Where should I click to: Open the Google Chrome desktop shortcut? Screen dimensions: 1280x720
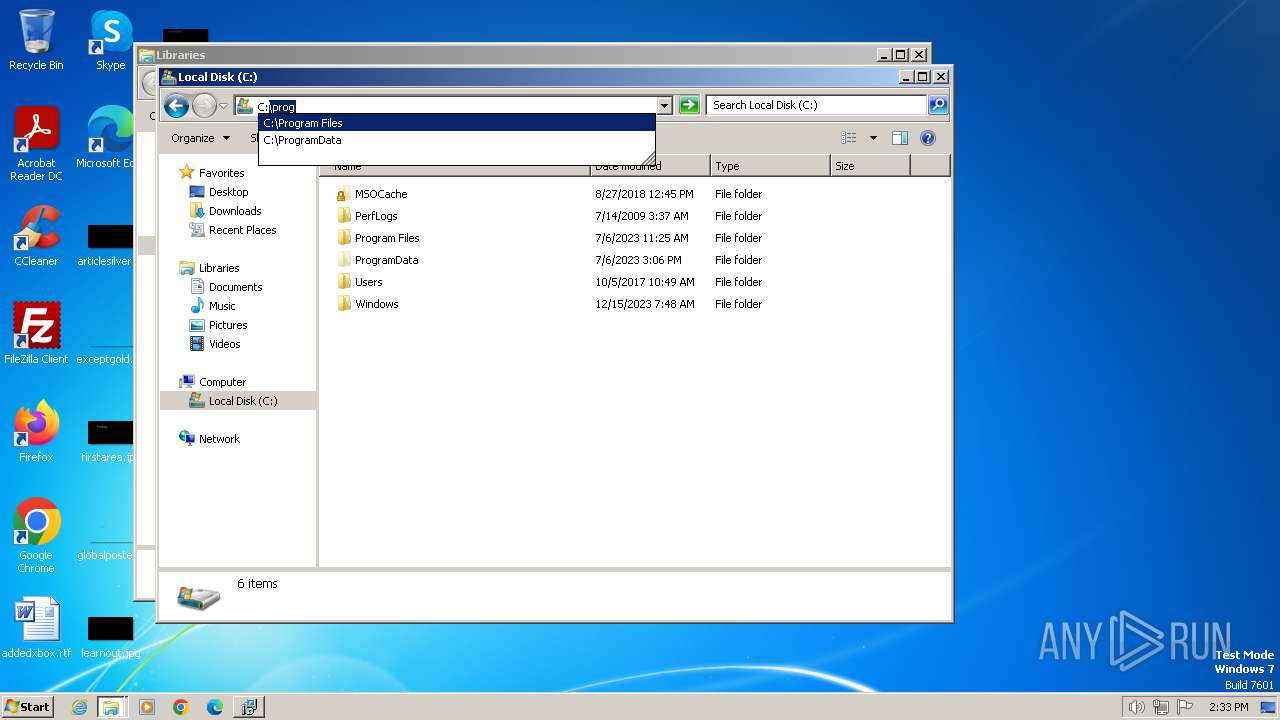[x=36, y=536]
